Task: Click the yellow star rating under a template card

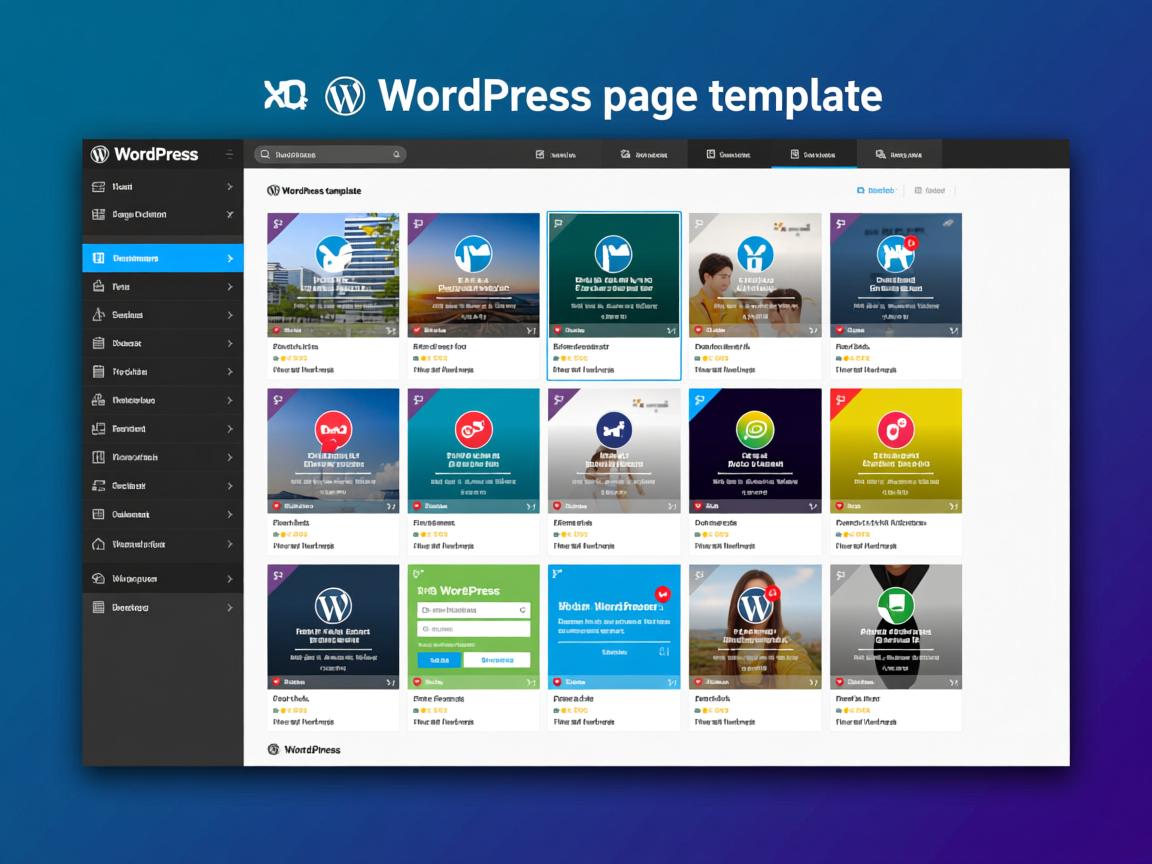Action: tap(285, 357)
